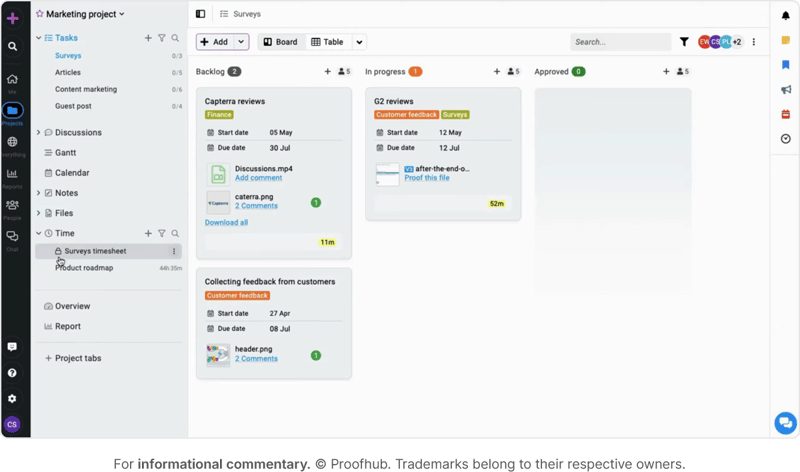Open Surveys timesheet three-dot options
The height and width of the screenshot is (472, 800).
pos(174,251)
